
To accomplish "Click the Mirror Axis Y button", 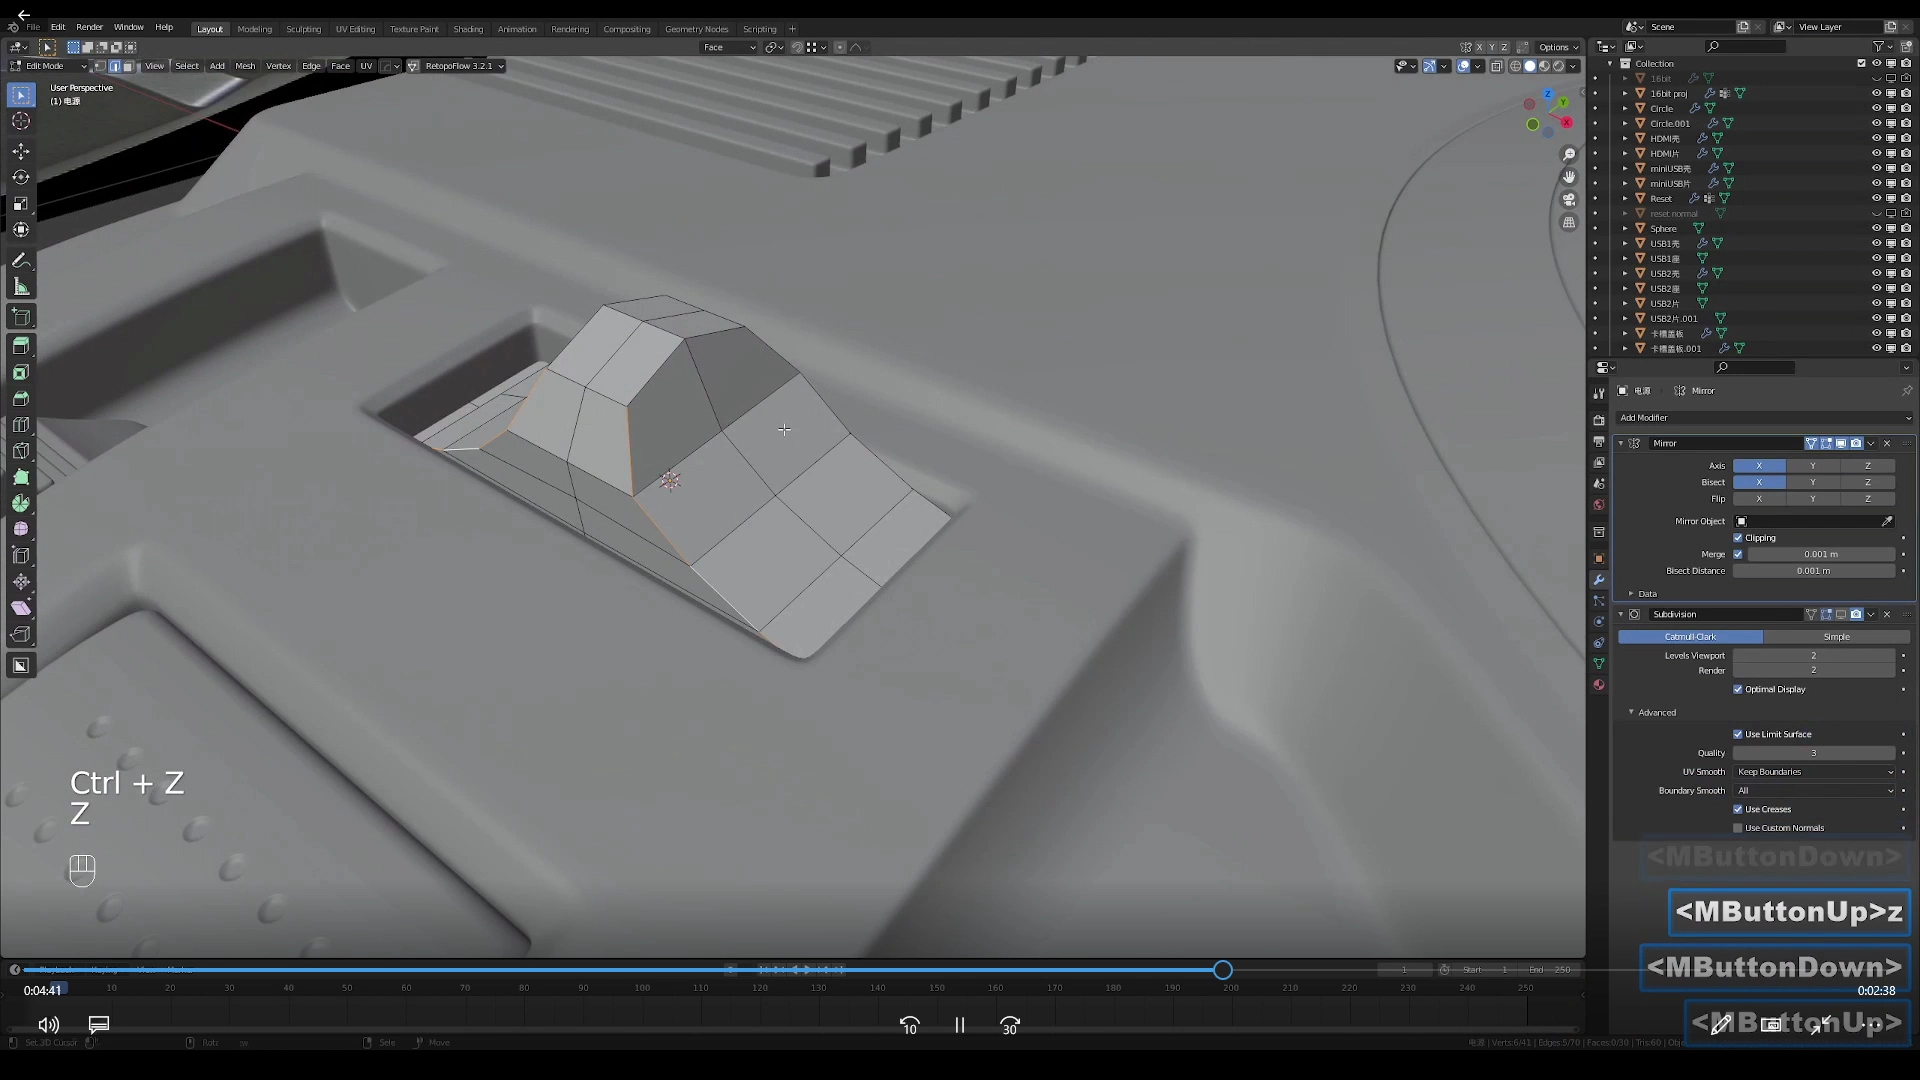I will tap(1812, 466).
